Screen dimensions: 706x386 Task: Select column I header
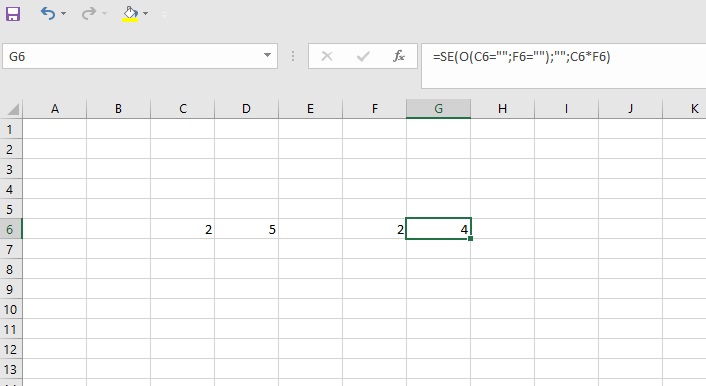click(566, 109)
